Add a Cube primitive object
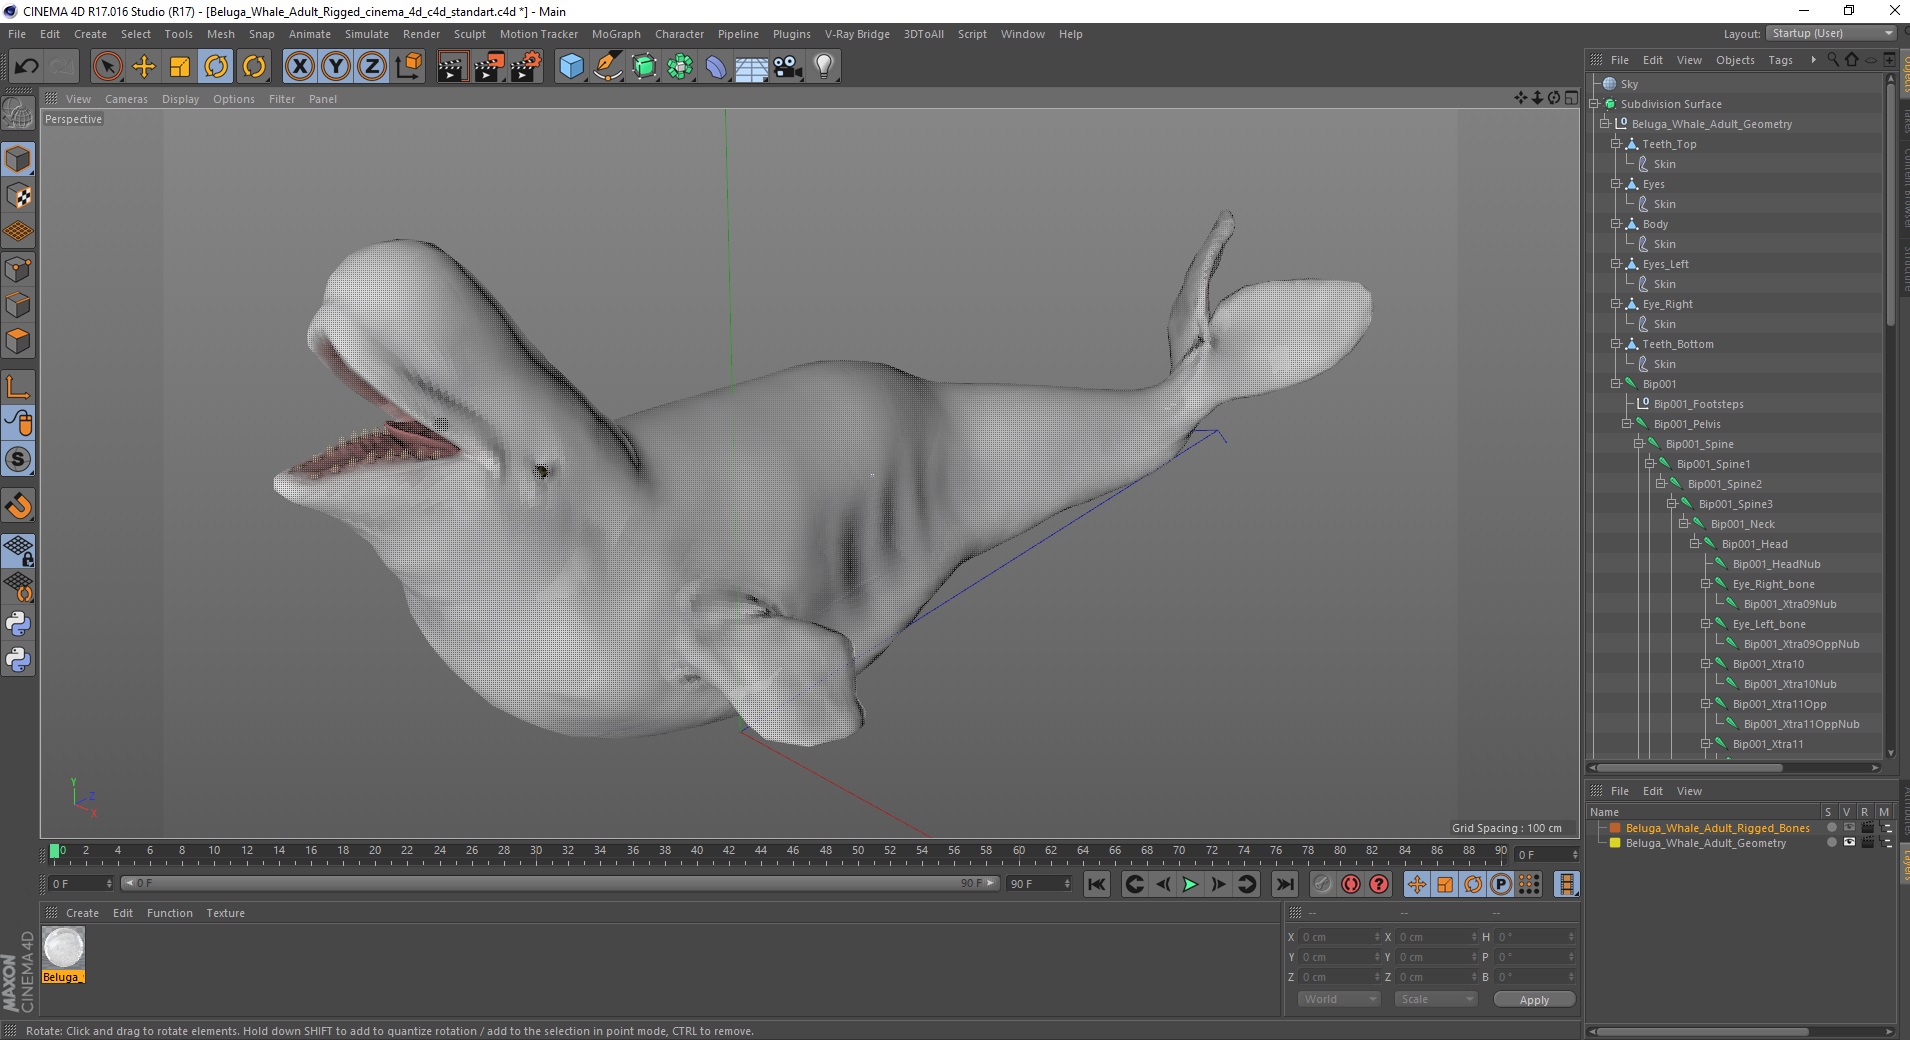Image resolution: width=1910 pixels, height=1040 pixels. click(571, 67)
